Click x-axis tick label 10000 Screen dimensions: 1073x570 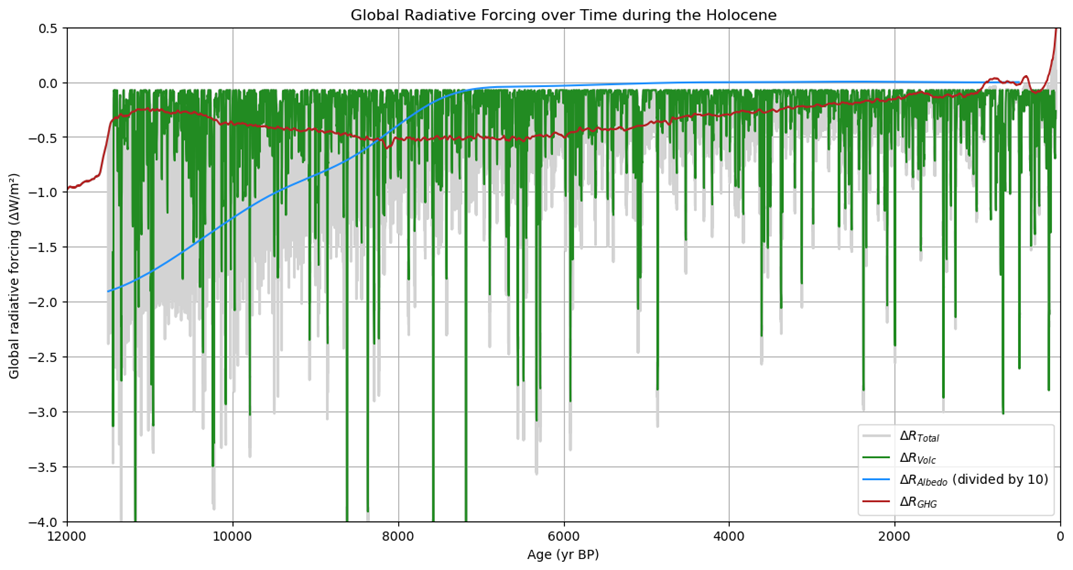(233, 536)
